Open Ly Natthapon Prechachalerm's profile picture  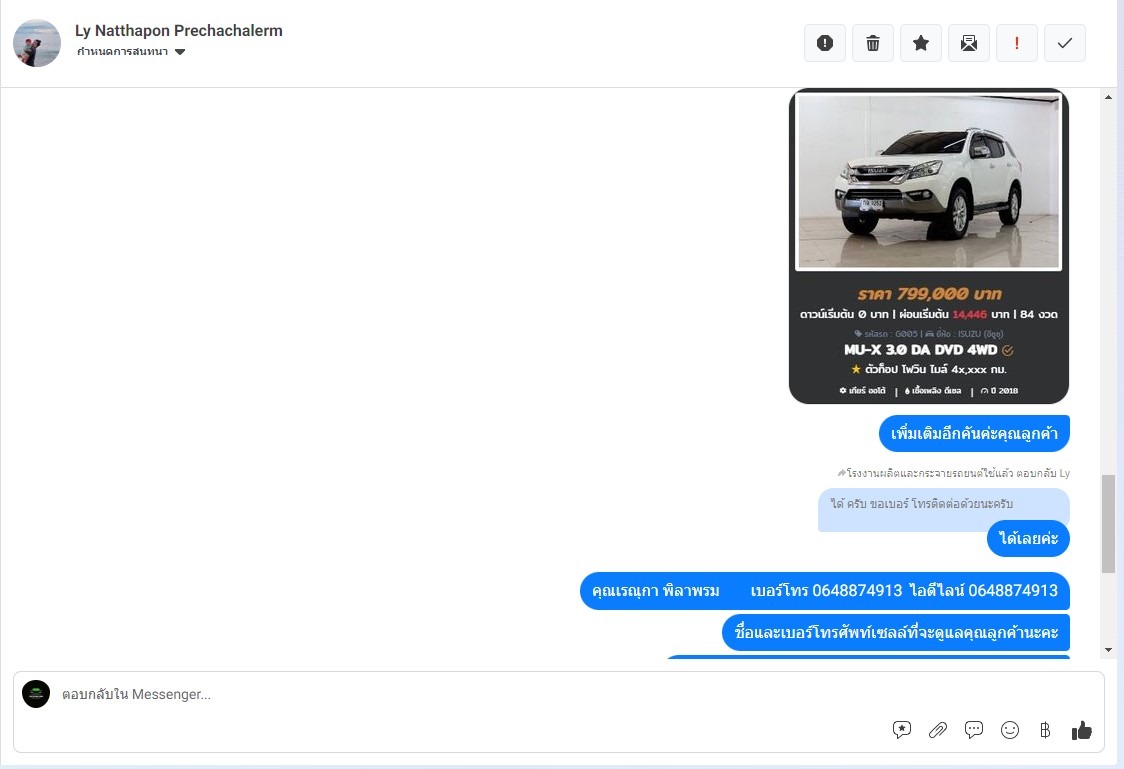point(37,43)
